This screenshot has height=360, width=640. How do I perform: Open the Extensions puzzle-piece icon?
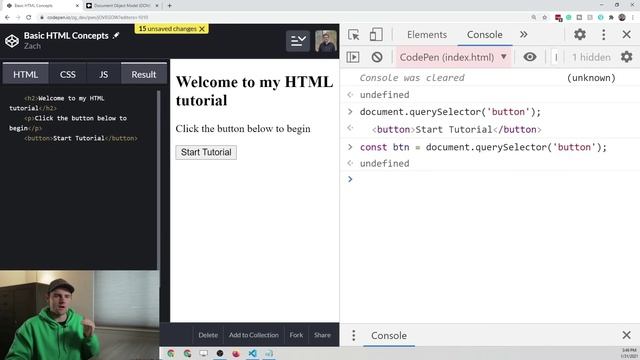611,18
